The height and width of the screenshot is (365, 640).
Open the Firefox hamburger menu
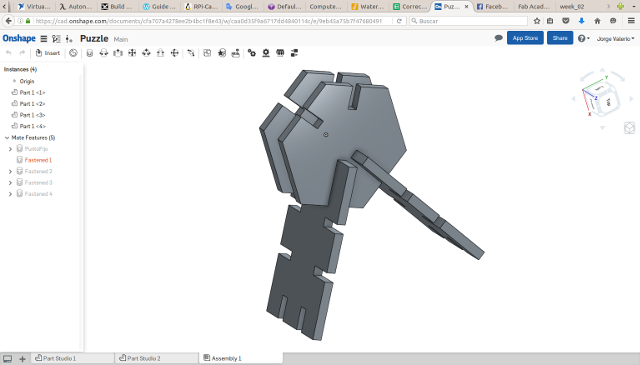pos(631,21)
